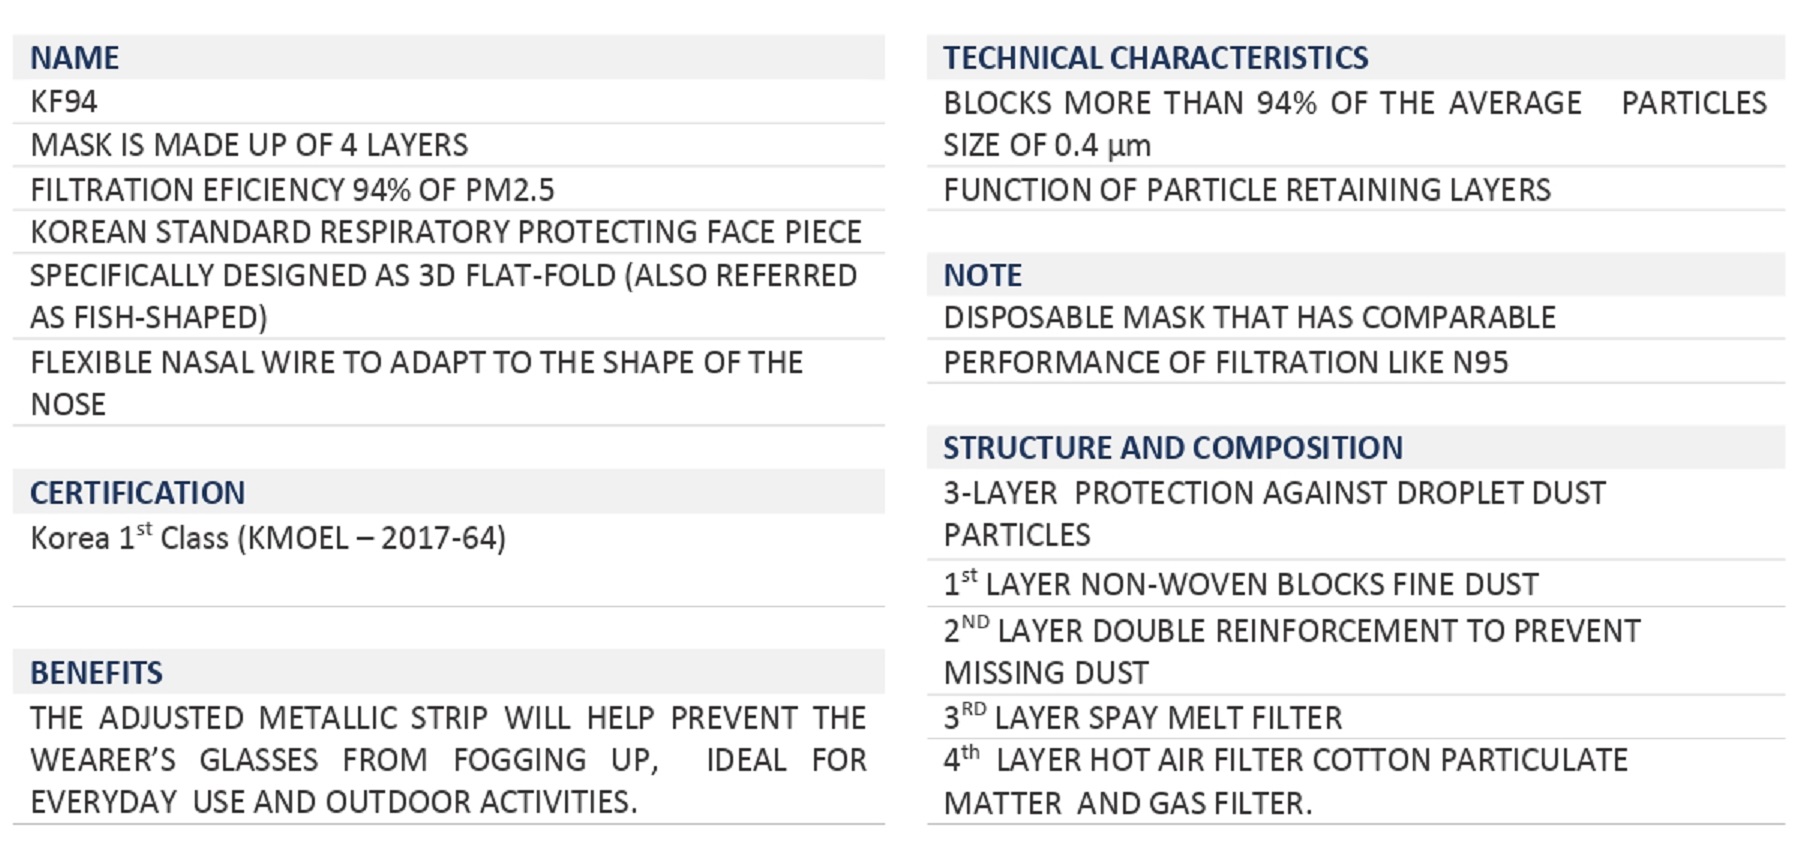Select the 'FILTRATION EFICIENCY 94% OF PM2.5' line
Viewport: 1816px width, 868px height.
(292, 190)
